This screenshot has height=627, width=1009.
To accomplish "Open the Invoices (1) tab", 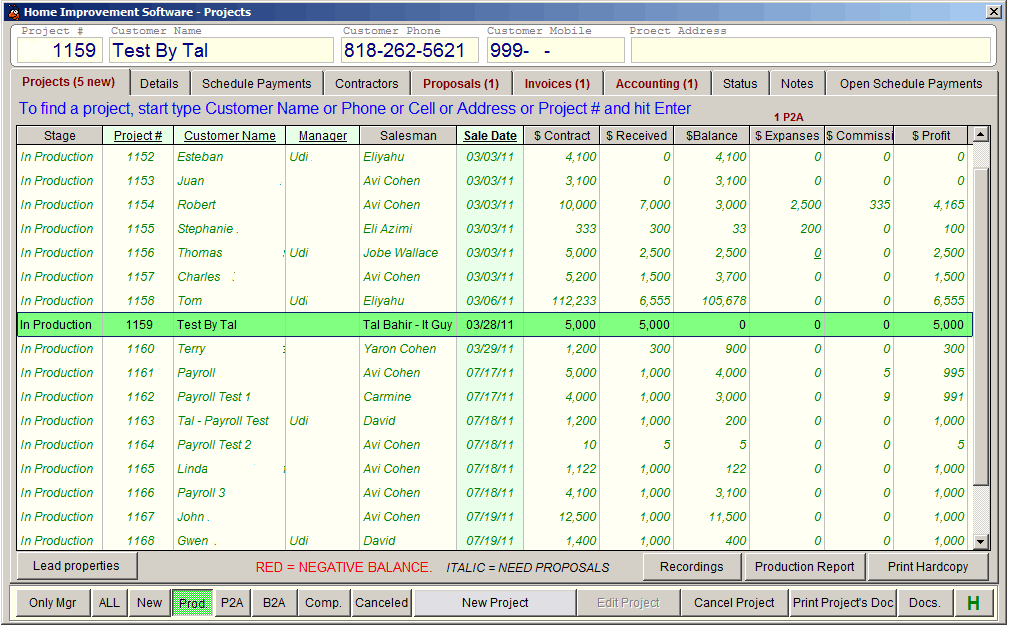I will pyautogui.click(x=557, y=84).
